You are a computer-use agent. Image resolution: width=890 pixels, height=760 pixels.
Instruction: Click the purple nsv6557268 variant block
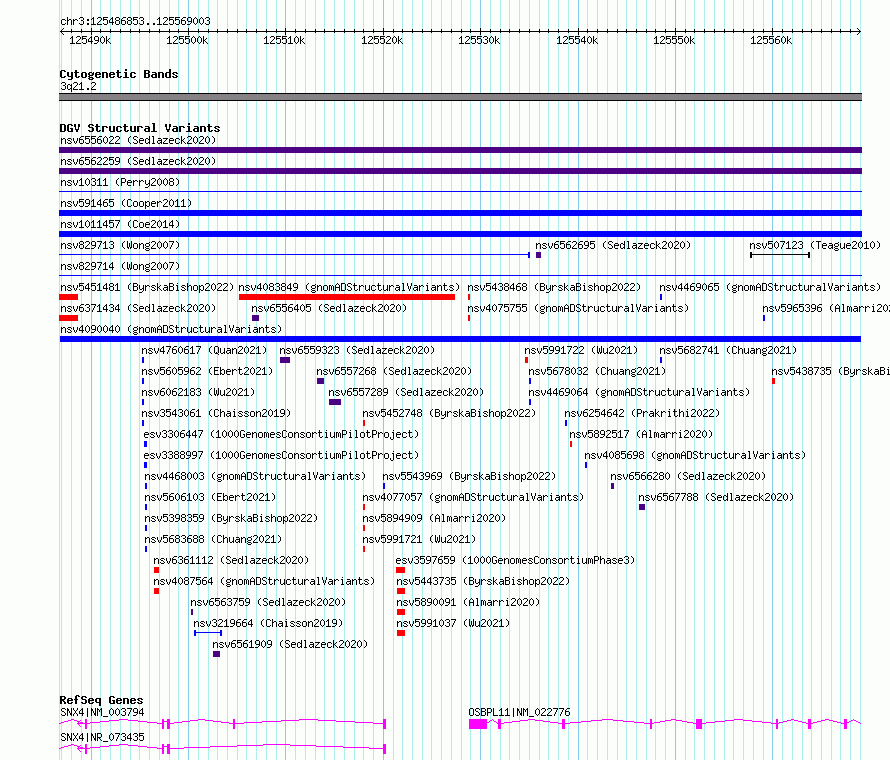click(321, 381)
